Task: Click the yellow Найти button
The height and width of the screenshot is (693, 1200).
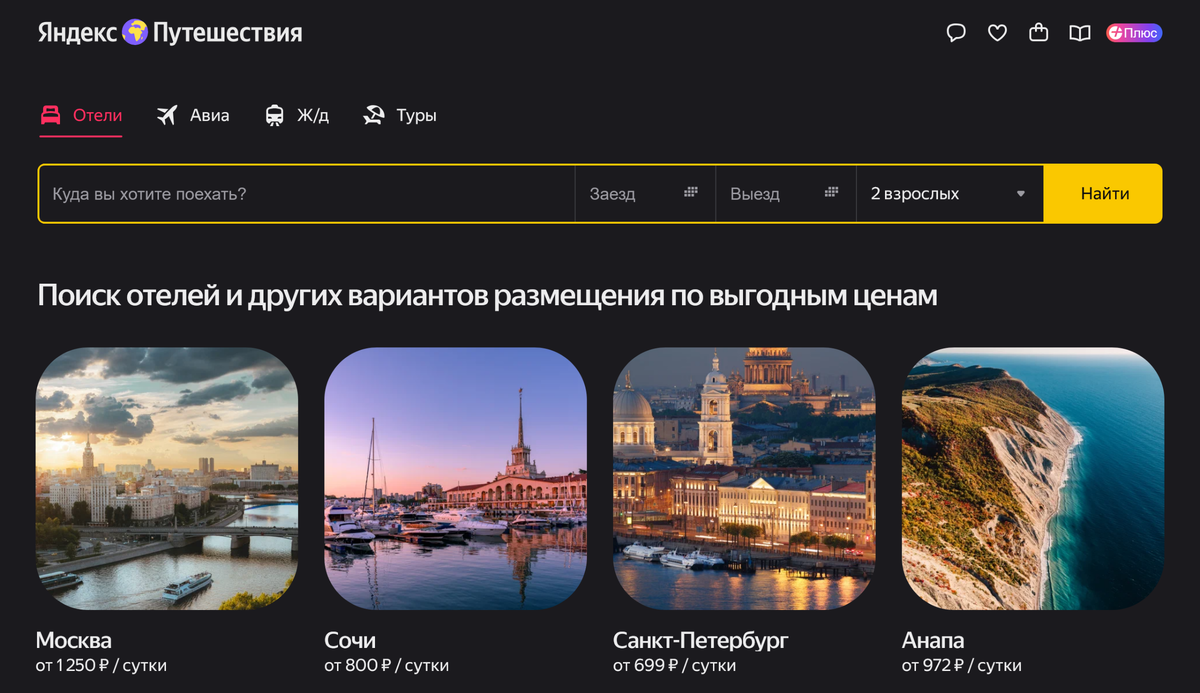Action: point(1104,194)
